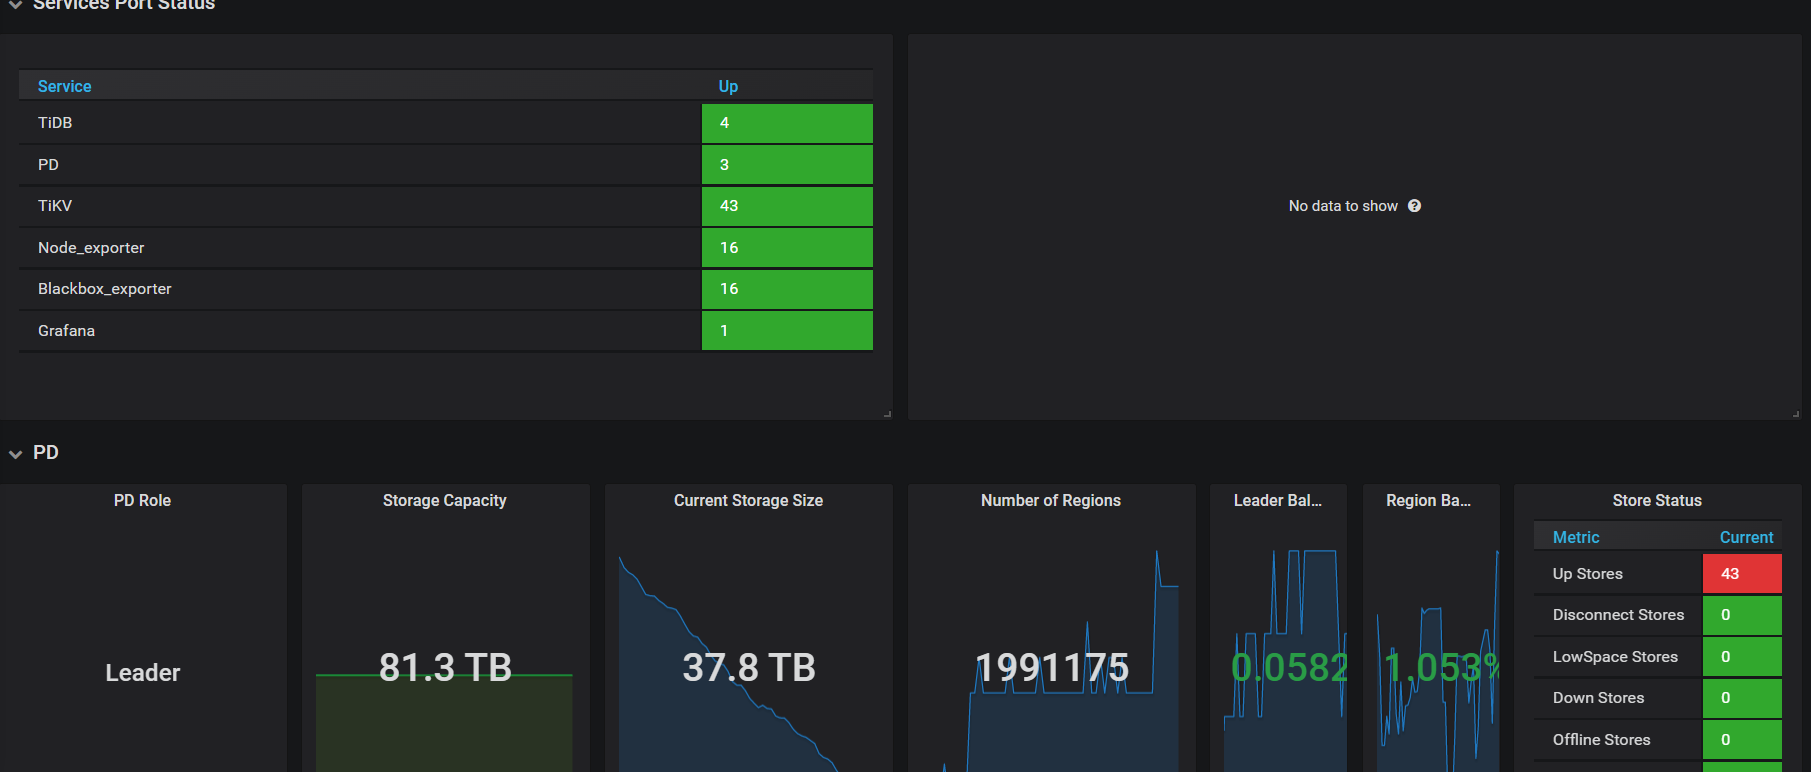Click resize handle of the No data panel

[x=1795, y=414]
